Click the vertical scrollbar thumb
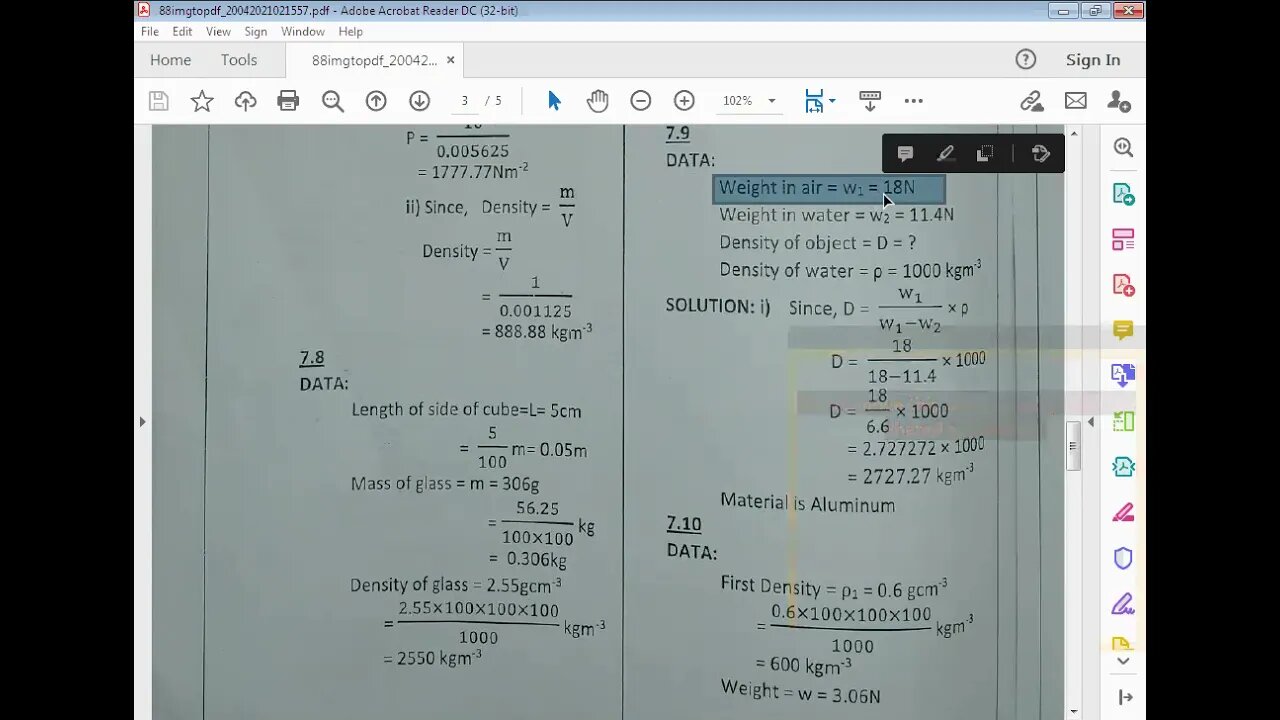 point(1074,446)
